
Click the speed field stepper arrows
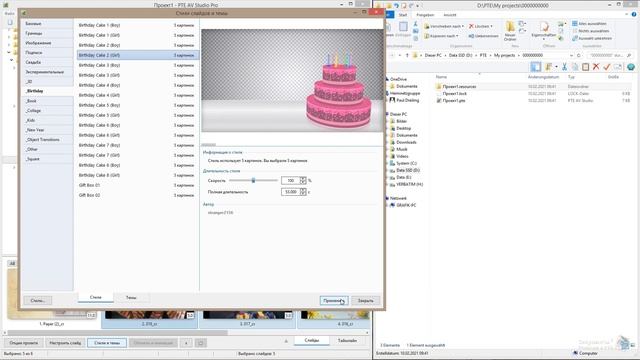click(303, 180)
